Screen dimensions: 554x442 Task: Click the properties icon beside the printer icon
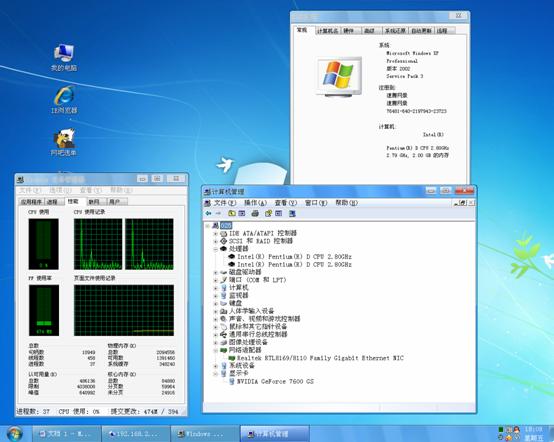(268, 213)
